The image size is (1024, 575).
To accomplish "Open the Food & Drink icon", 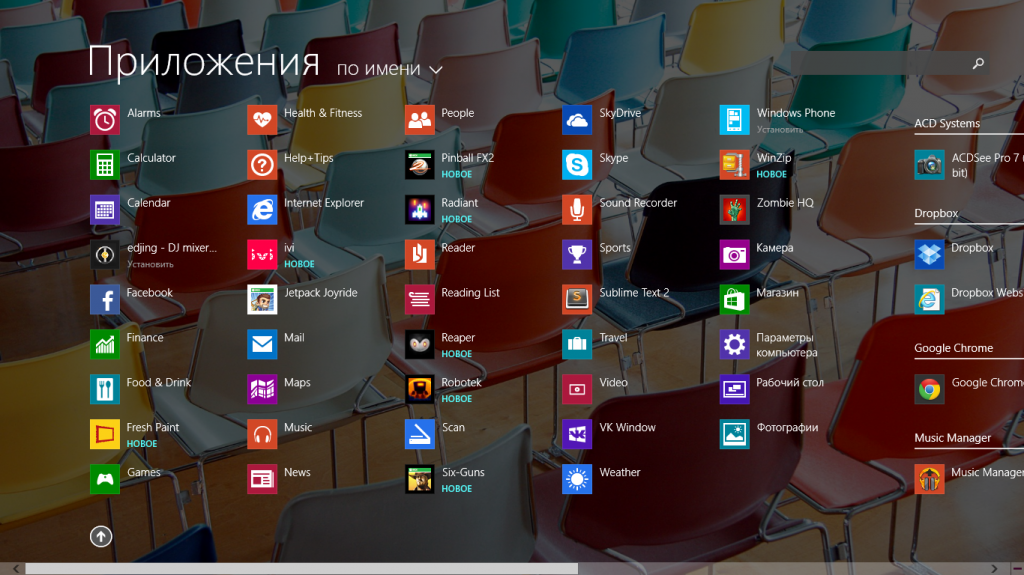I will (104, 389).
